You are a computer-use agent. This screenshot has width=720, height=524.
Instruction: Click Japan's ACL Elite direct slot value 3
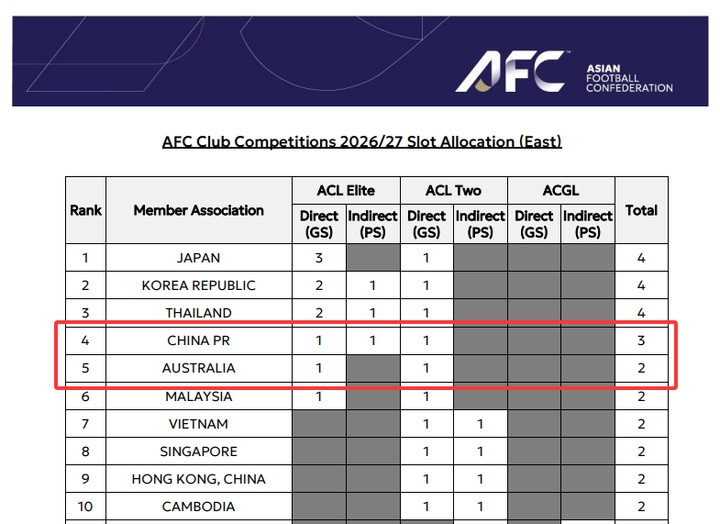pos(318,257)
